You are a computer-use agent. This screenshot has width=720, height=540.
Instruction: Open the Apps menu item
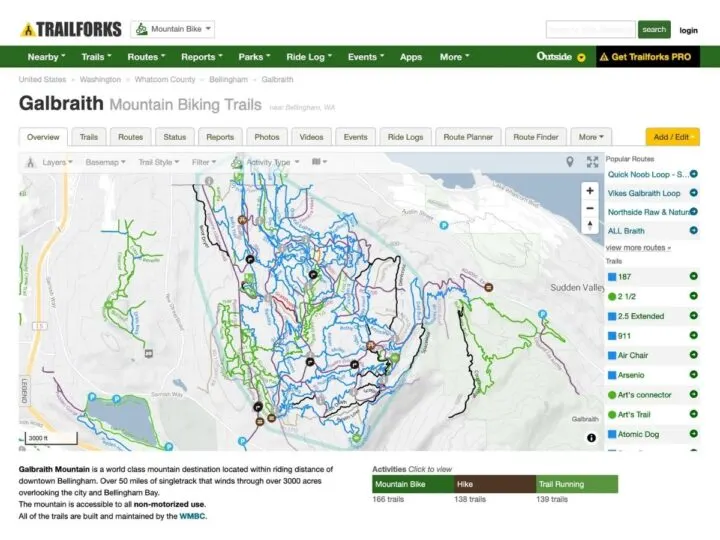coord(411,57)
